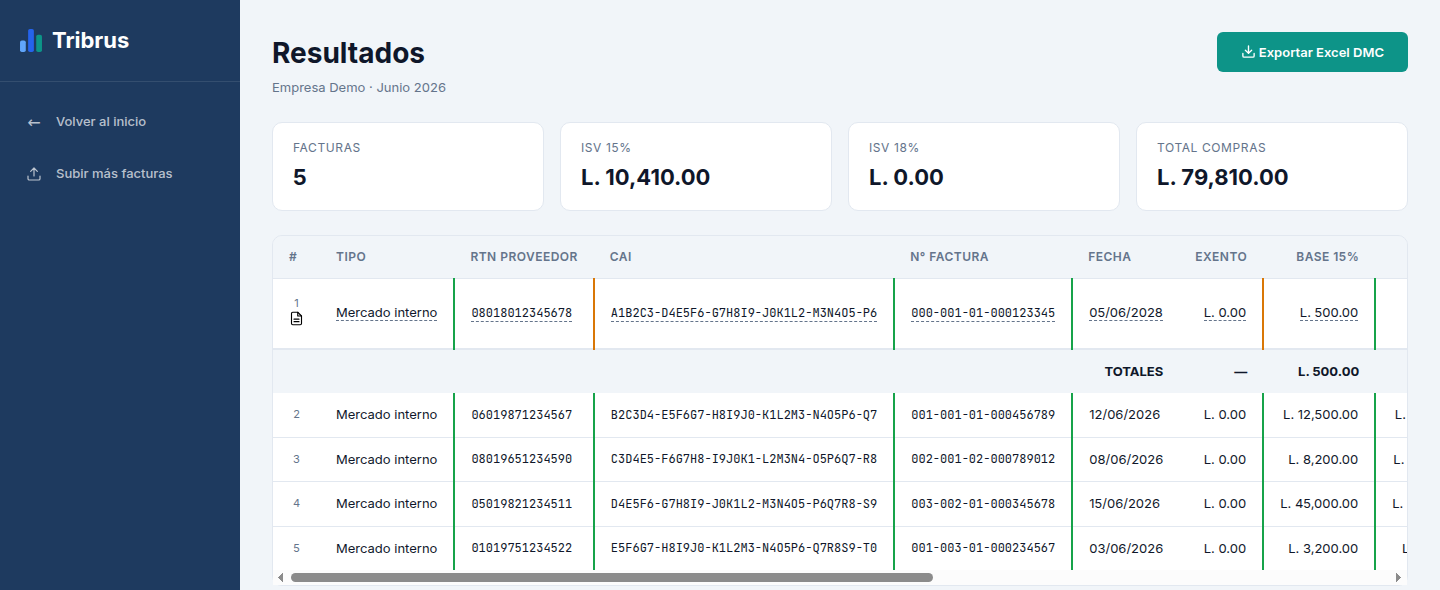Image resolution: width=1440 pixels, height=590 pixels.
Task: Click the download icon in the Exportar Excel DMC button
Action: (x=1248, y=52)
